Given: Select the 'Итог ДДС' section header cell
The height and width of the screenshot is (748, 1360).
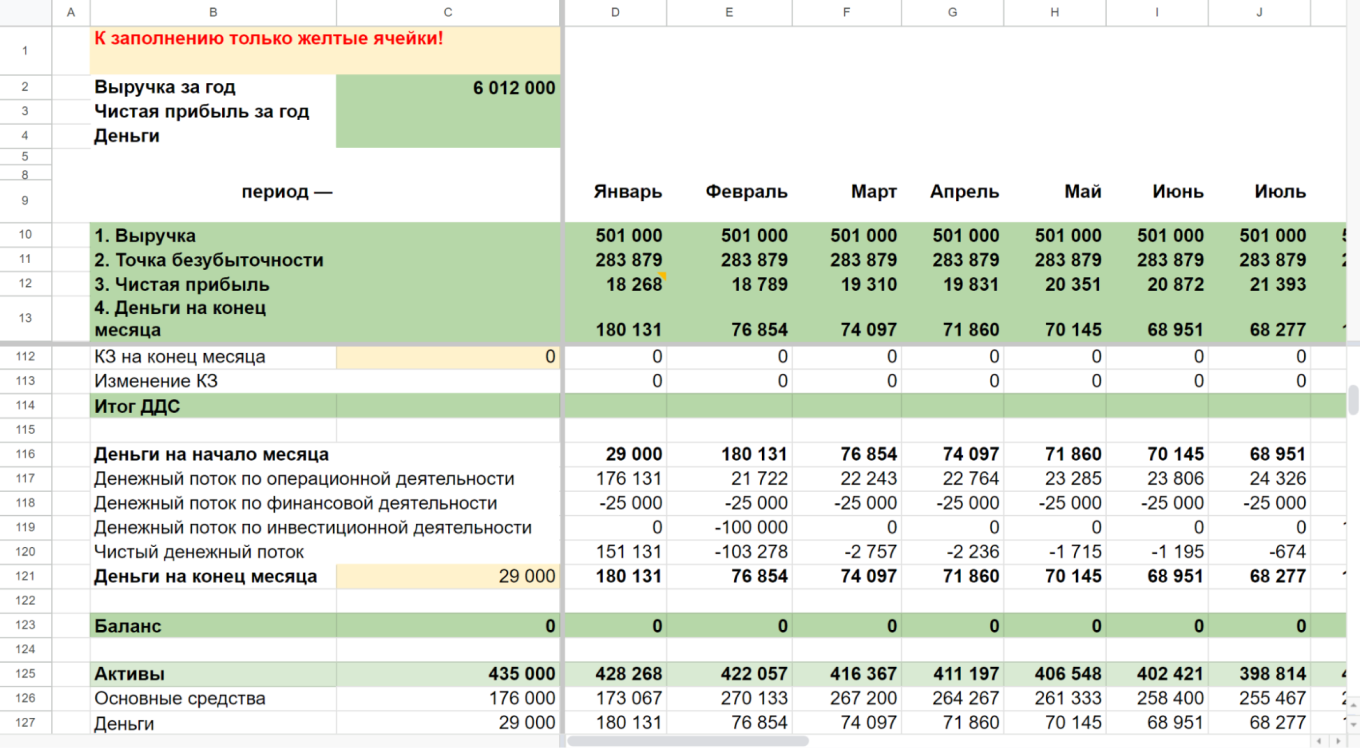Looking at the screenshot, I should click(x=213, y=406).
